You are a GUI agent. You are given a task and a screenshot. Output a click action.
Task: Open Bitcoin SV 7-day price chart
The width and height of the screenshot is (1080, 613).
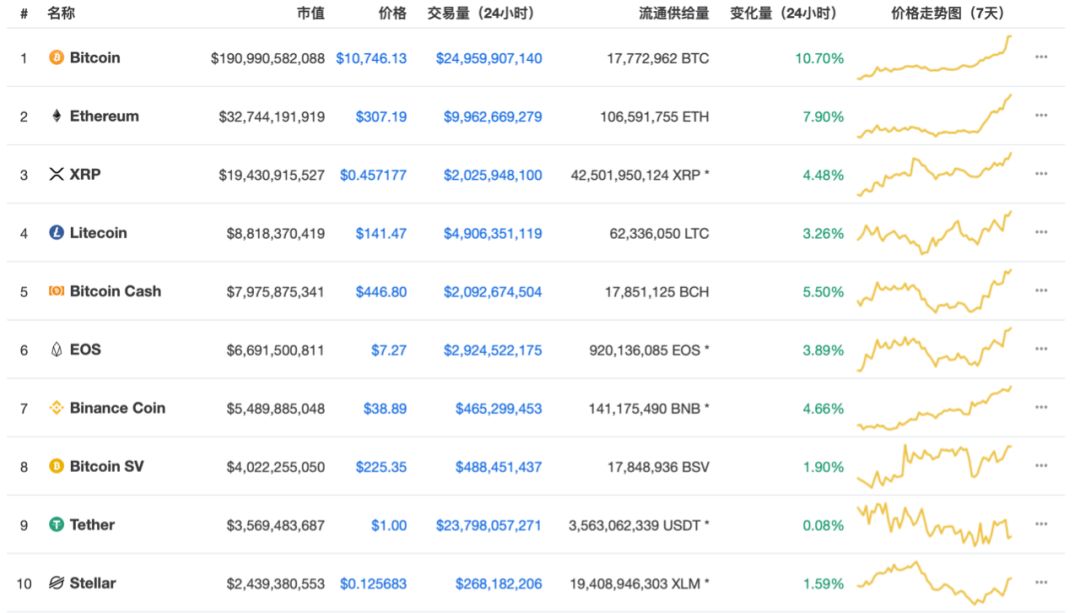click(x=935, y=466)
